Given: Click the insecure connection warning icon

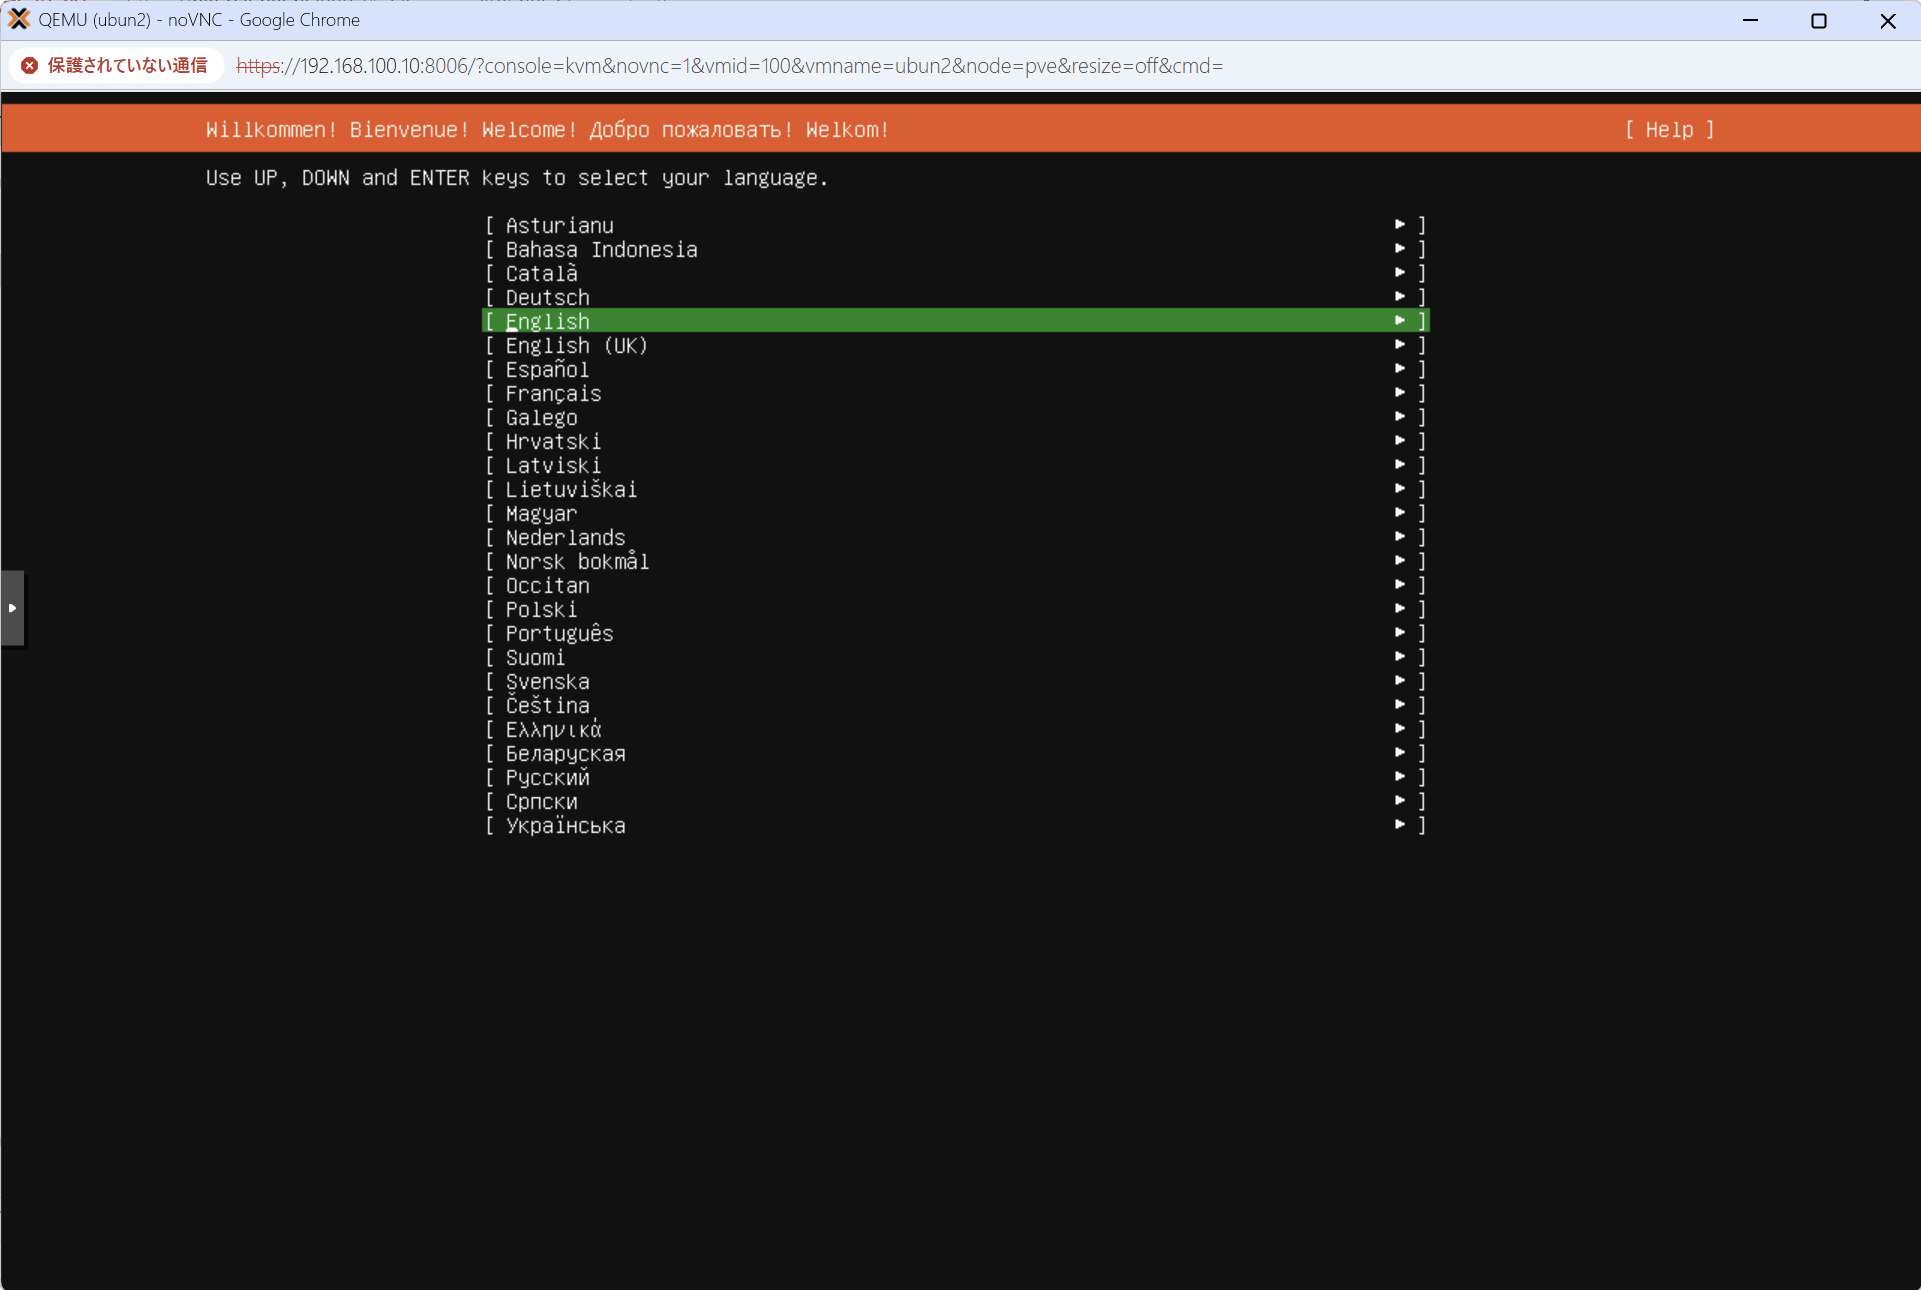Looking at the screenshot, I should 30,66.
